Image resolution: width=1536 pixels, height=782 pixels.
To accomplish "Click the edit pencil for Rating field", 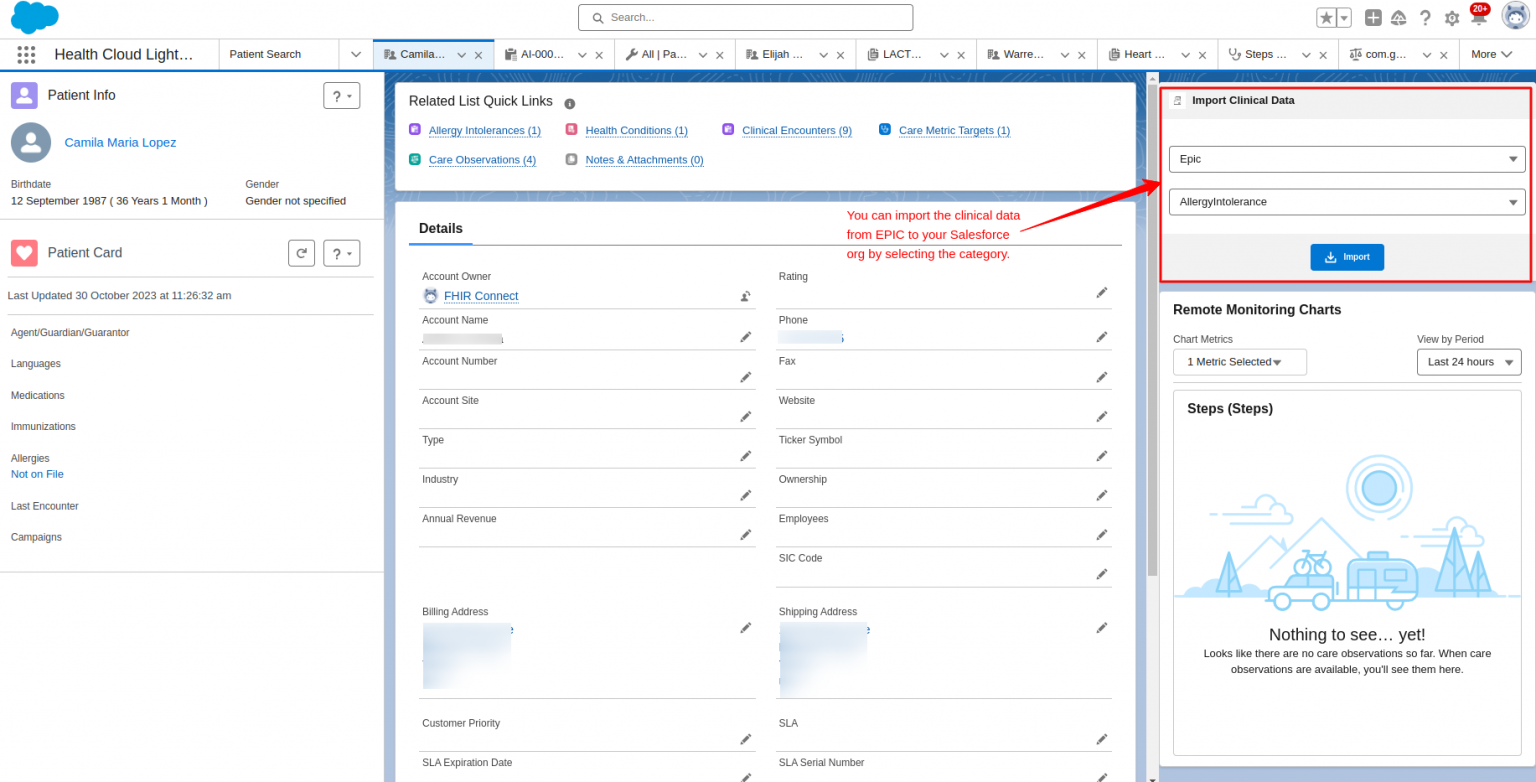I will pos(1102,292).
